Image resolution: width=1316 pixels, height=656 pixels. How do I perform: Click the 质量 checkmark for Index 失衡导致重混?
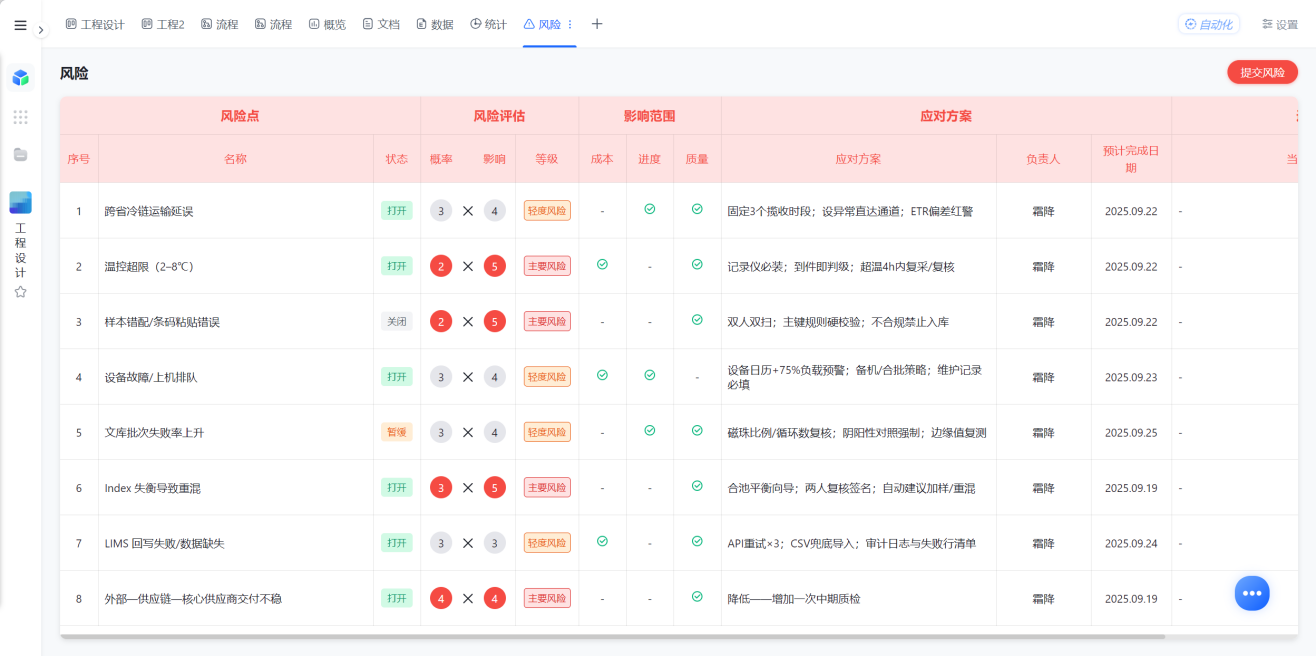(x=697, y=485)
